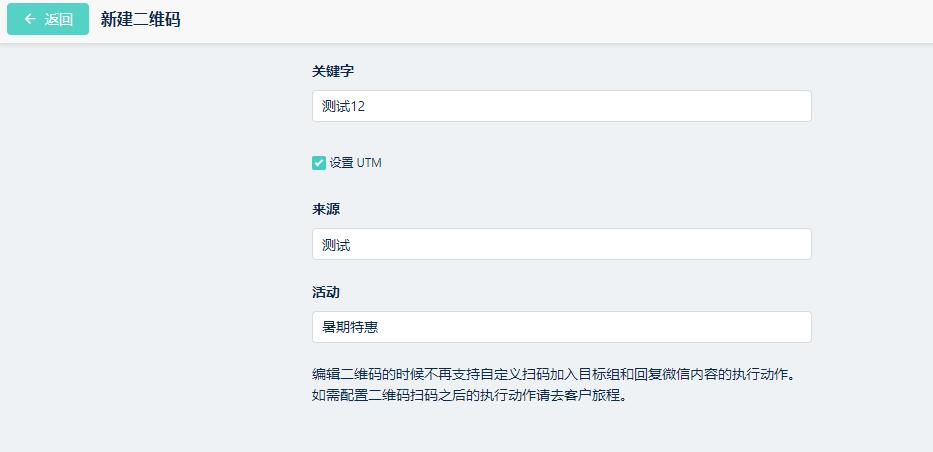Viewport: 933px width, 452px height.
Task: Click the notice line starting with 编辑二维码
Action: coord(559,374)
